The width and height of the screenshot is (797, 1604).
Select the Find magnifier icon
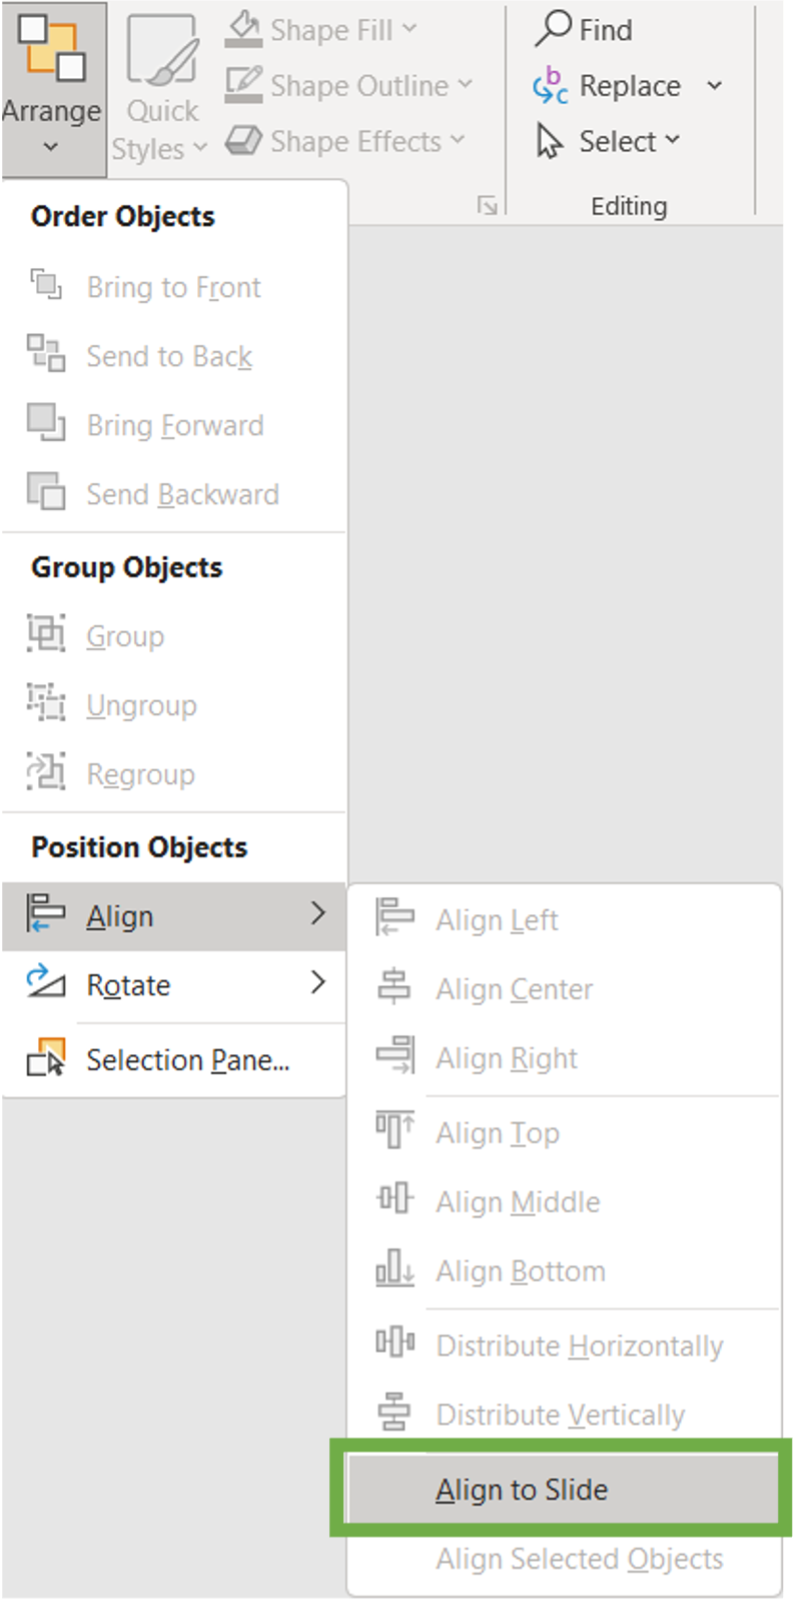point(553,29)
